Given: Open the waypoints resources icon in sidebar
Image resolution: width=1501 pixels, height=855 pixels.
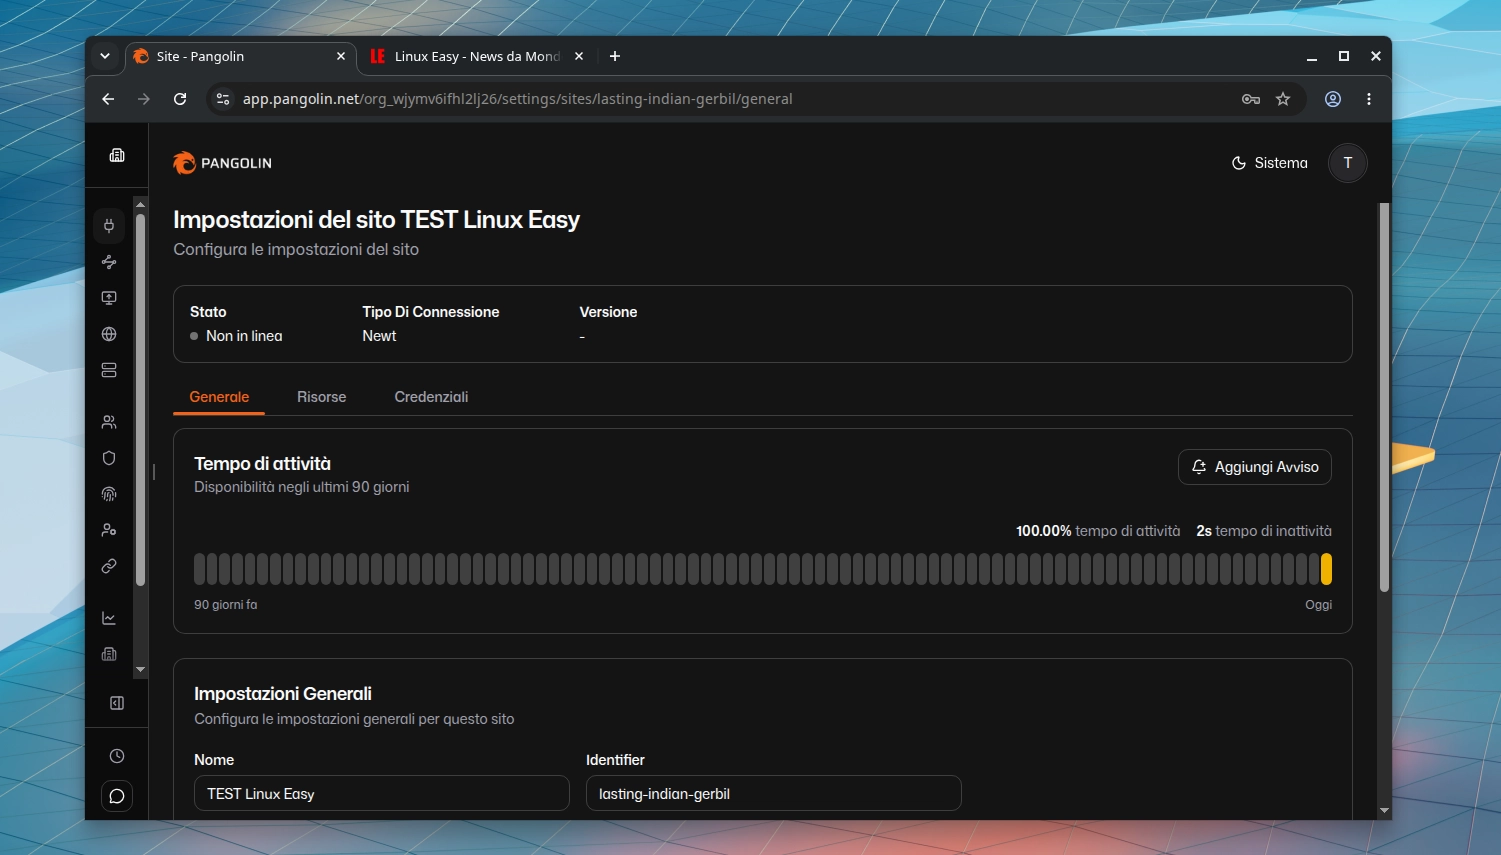Looking at the screenshot, I should click(x=109, y=262).
